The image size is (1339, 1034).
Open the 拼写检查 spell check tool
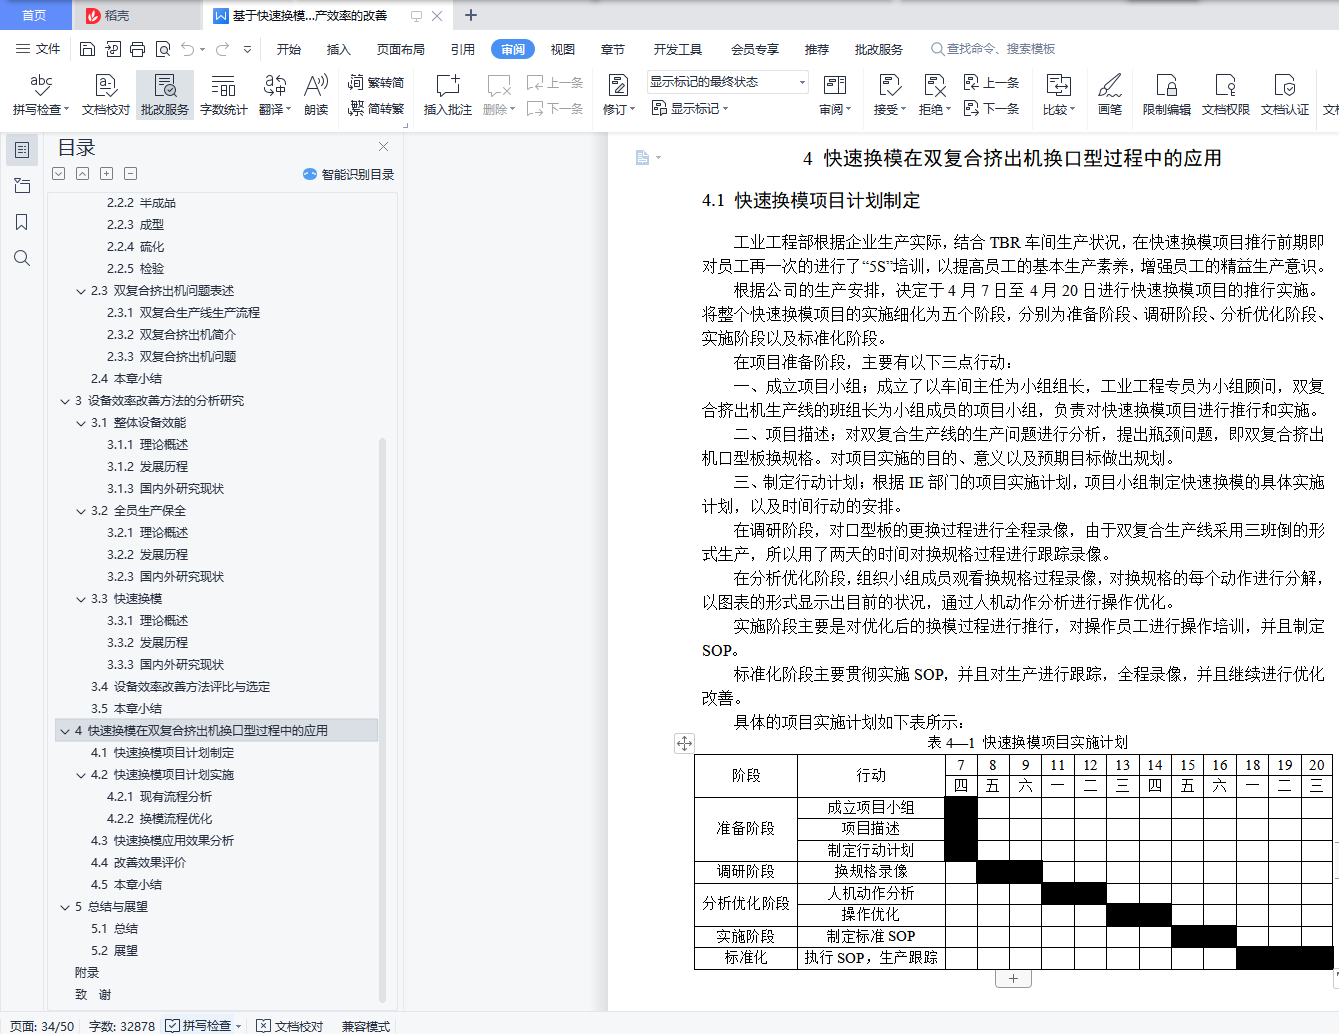[x=40, y=95]
